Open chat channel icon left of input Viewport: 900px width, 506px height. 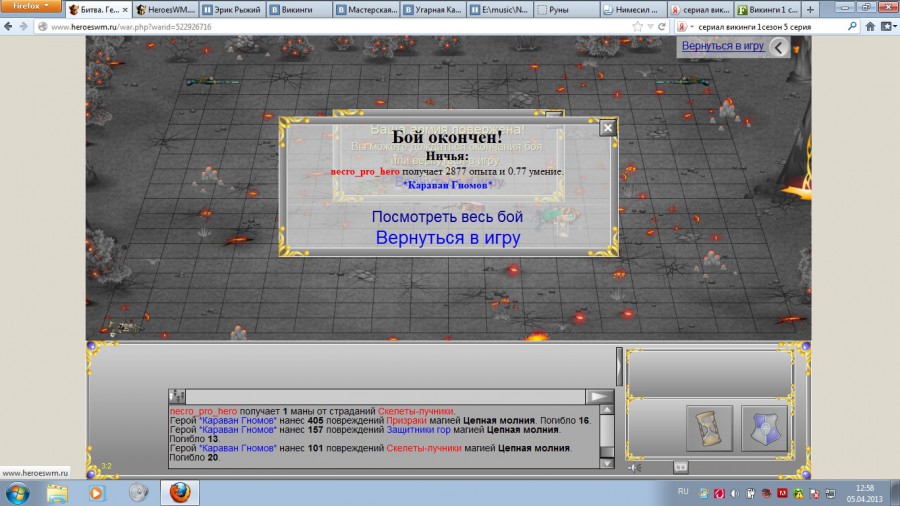(177, 396)
